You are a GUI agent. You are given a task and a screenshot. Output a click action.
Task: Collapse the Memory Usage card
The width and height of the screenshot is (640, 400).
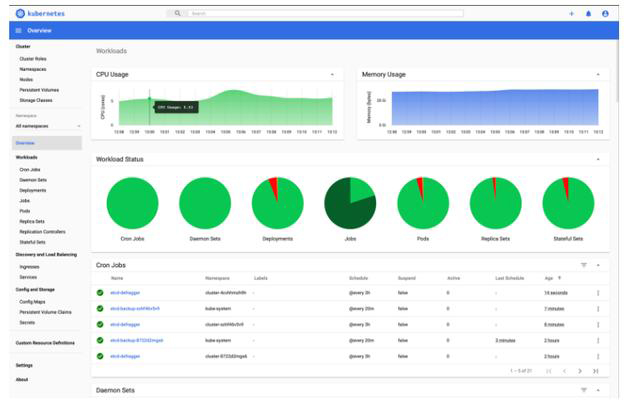[598, 75]
